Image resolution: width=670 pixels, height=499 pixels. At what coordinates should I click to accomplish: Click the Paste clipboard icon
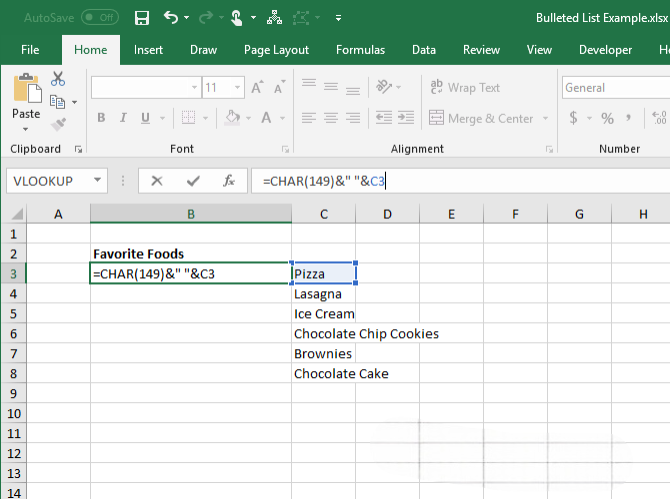point(26,89)
